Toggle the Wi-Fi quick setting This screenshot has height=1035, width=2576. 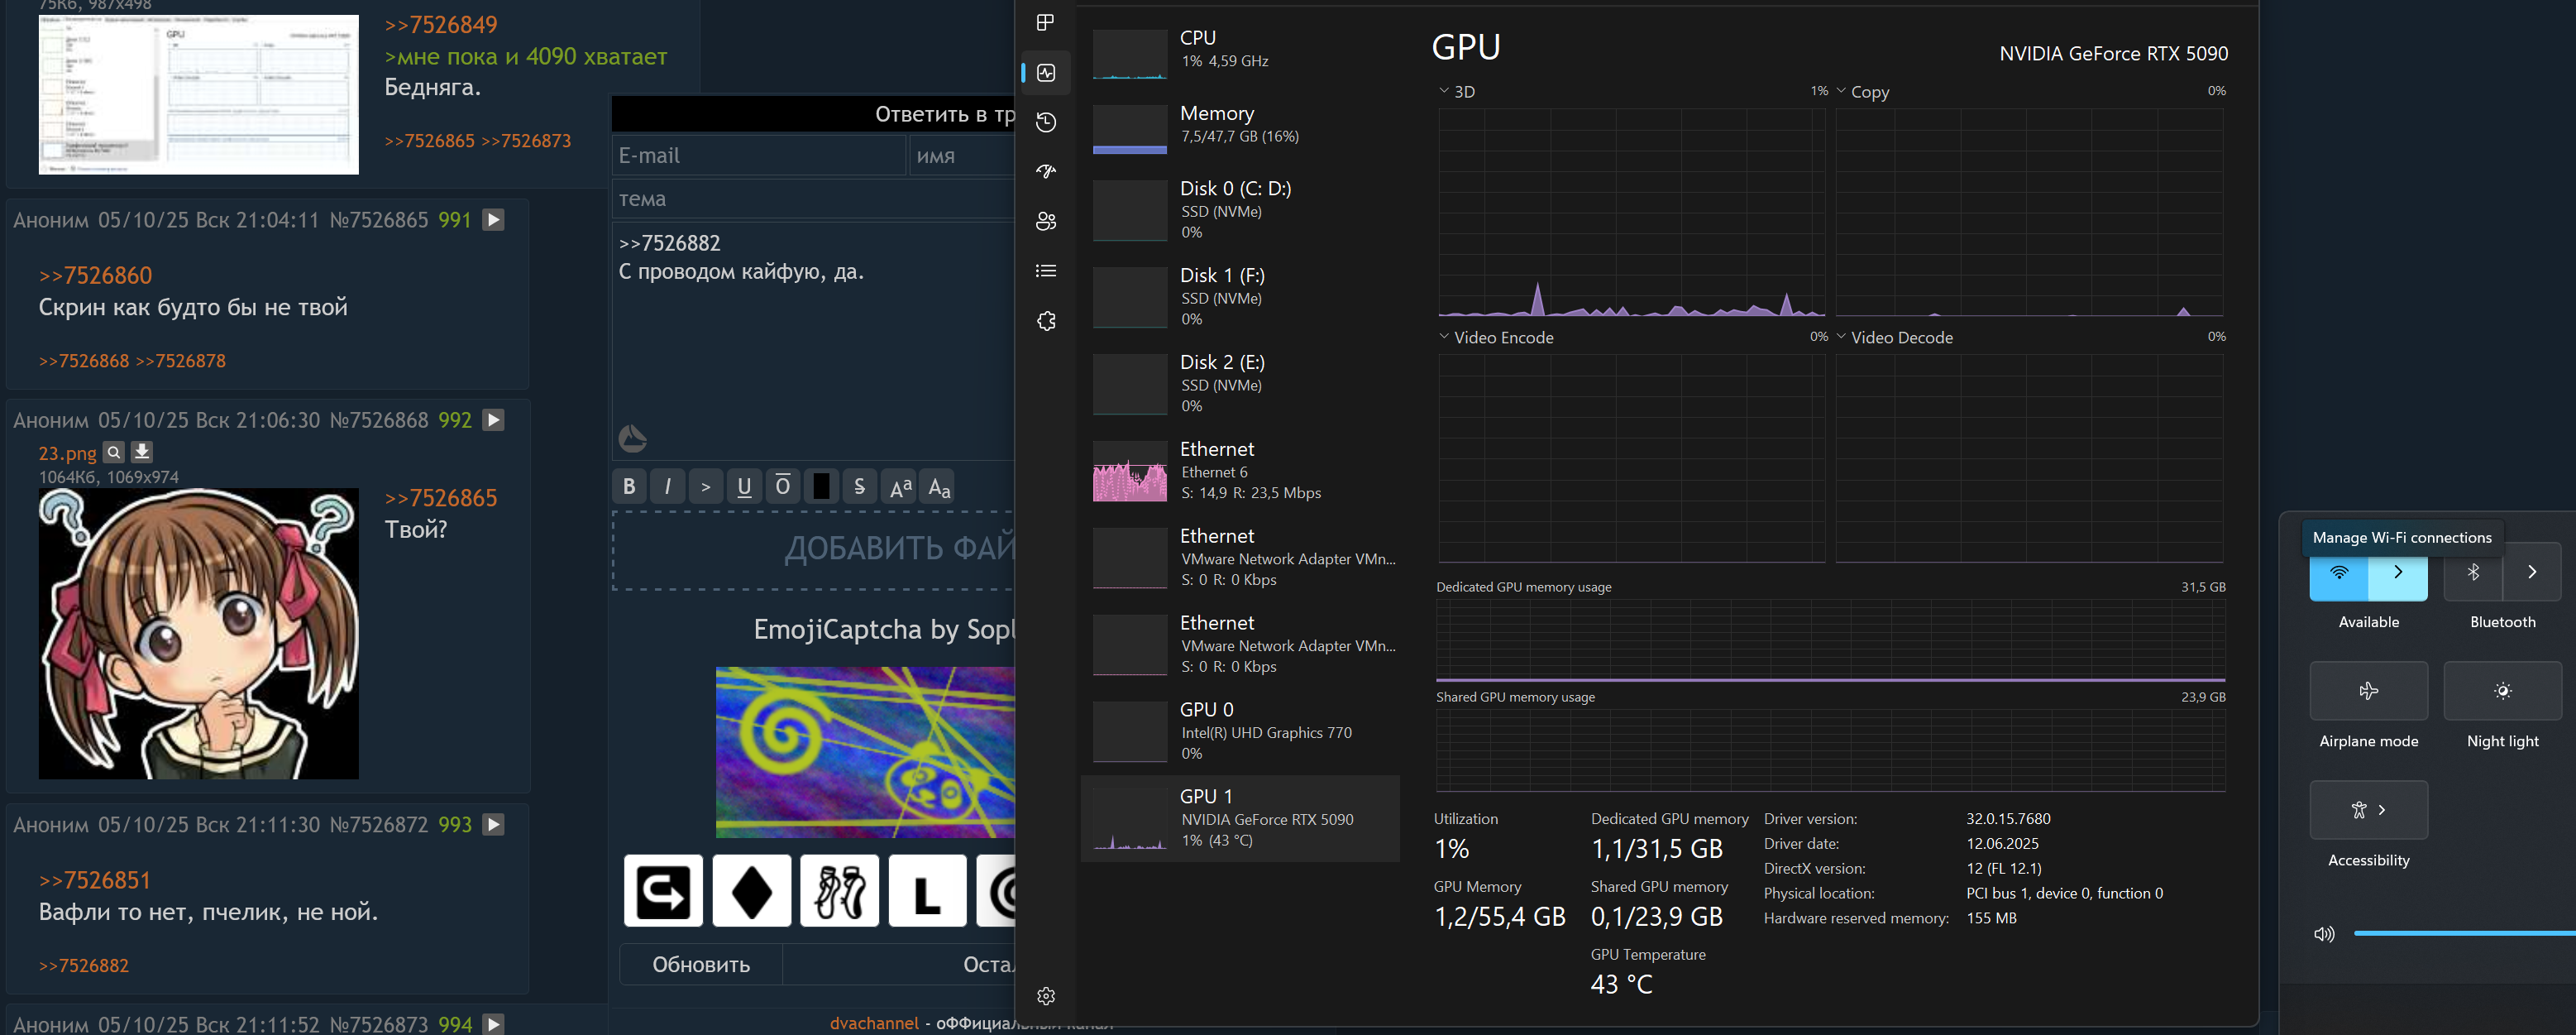[x=2338, y=573]
